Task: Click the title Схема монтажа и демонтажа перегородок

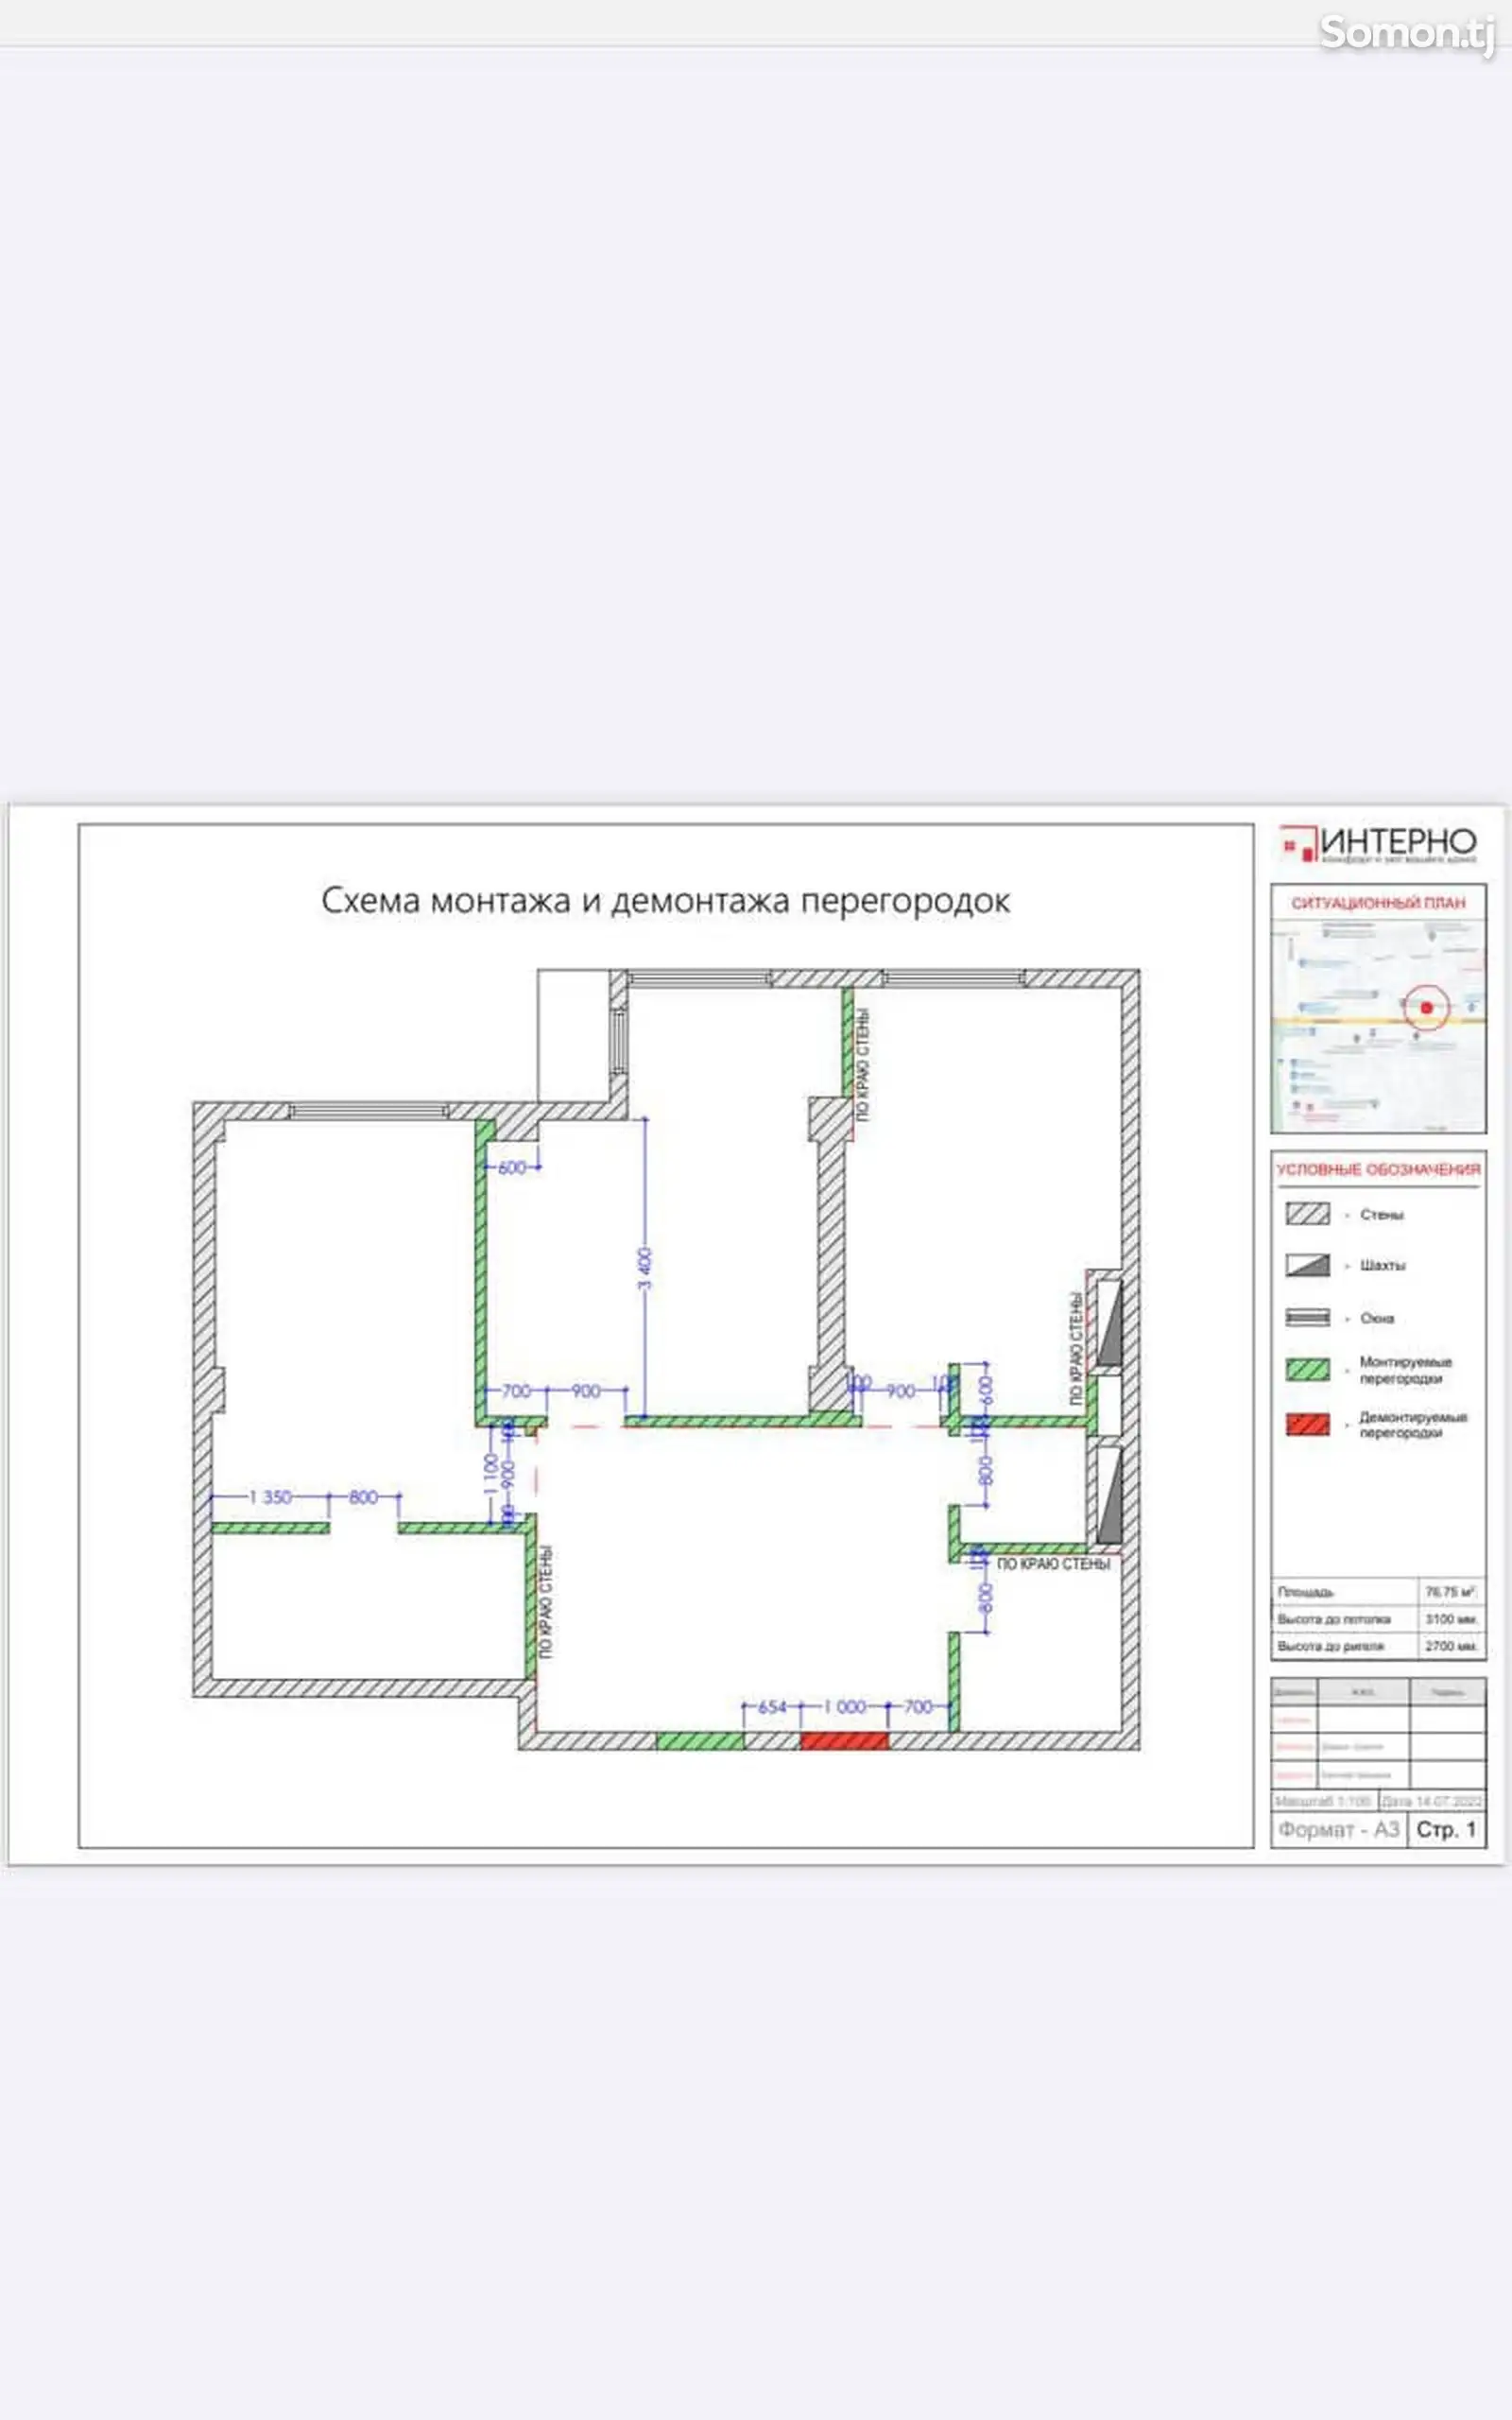Action: [x=665, y=900]
